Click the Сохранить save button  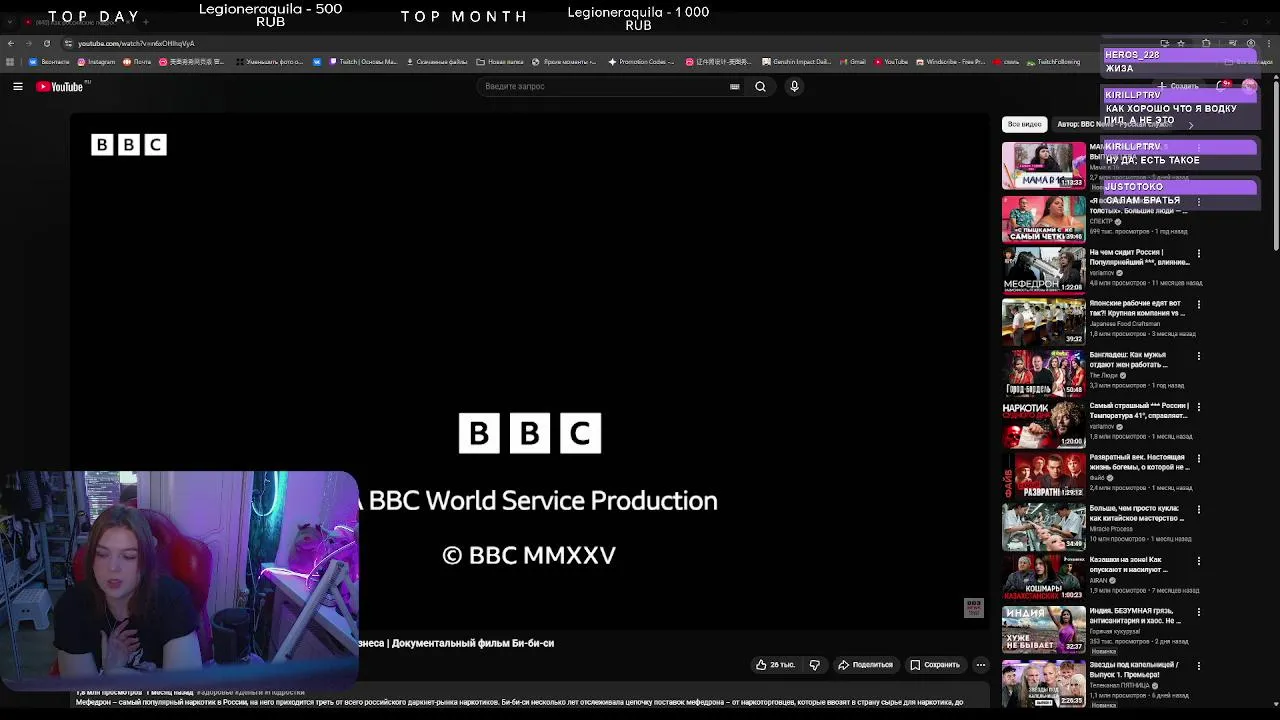click(935, 665)
